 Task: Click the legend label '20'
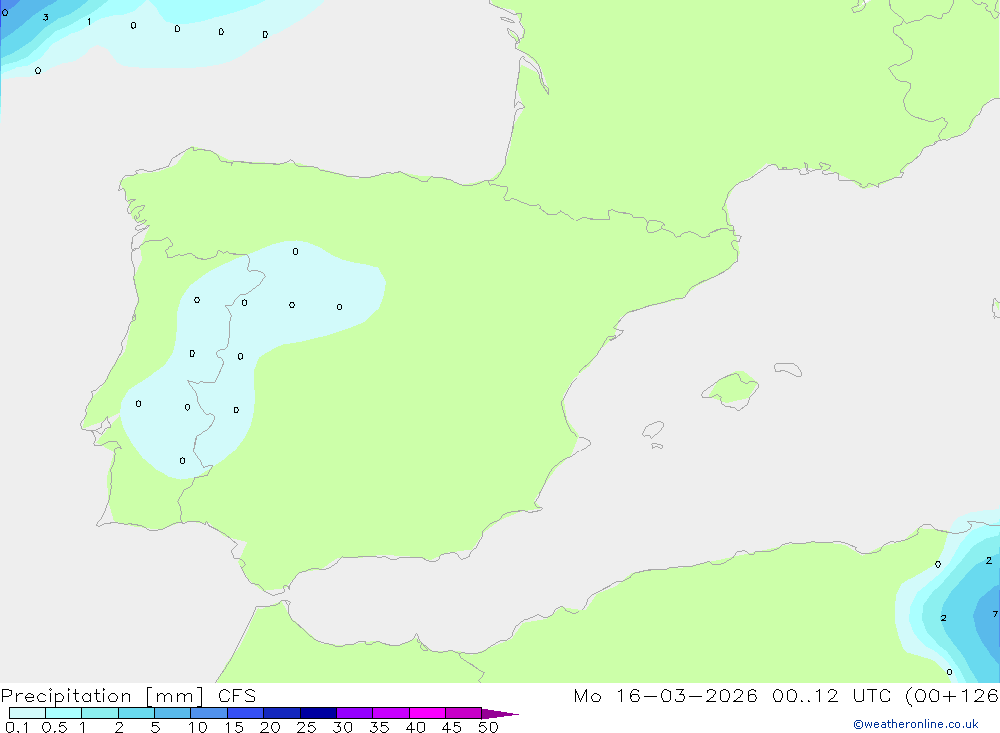coord(270,727)
